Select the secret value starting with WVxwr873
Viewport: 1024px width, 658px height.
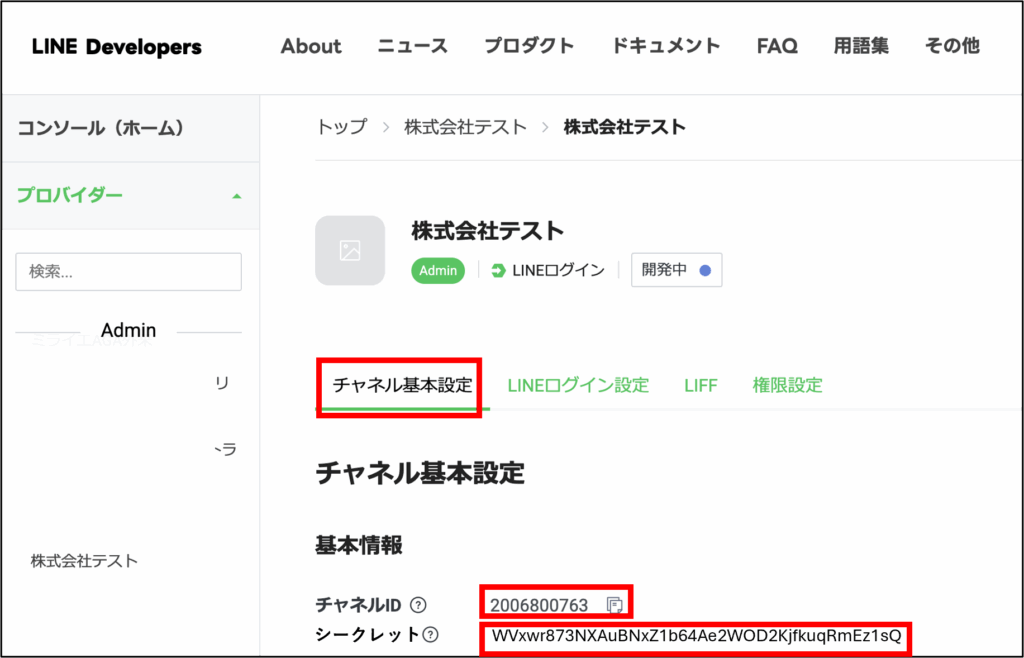pyautogui.click(x=696, y=636)
